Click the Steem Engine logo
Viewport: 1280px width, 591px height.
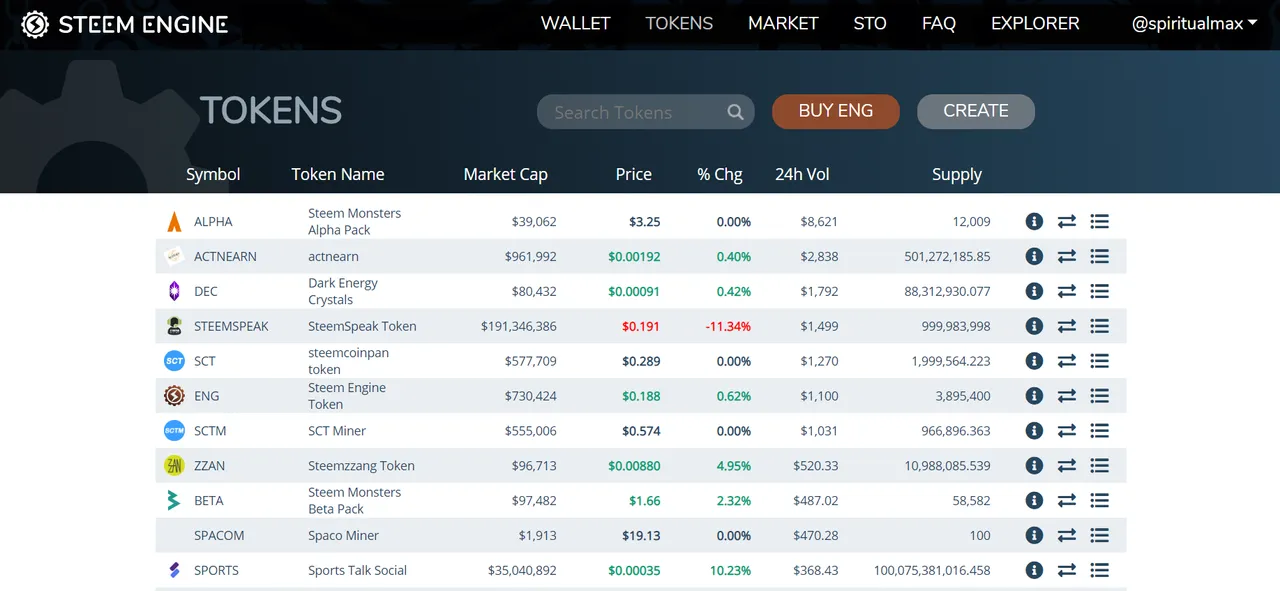pos(125,24)
